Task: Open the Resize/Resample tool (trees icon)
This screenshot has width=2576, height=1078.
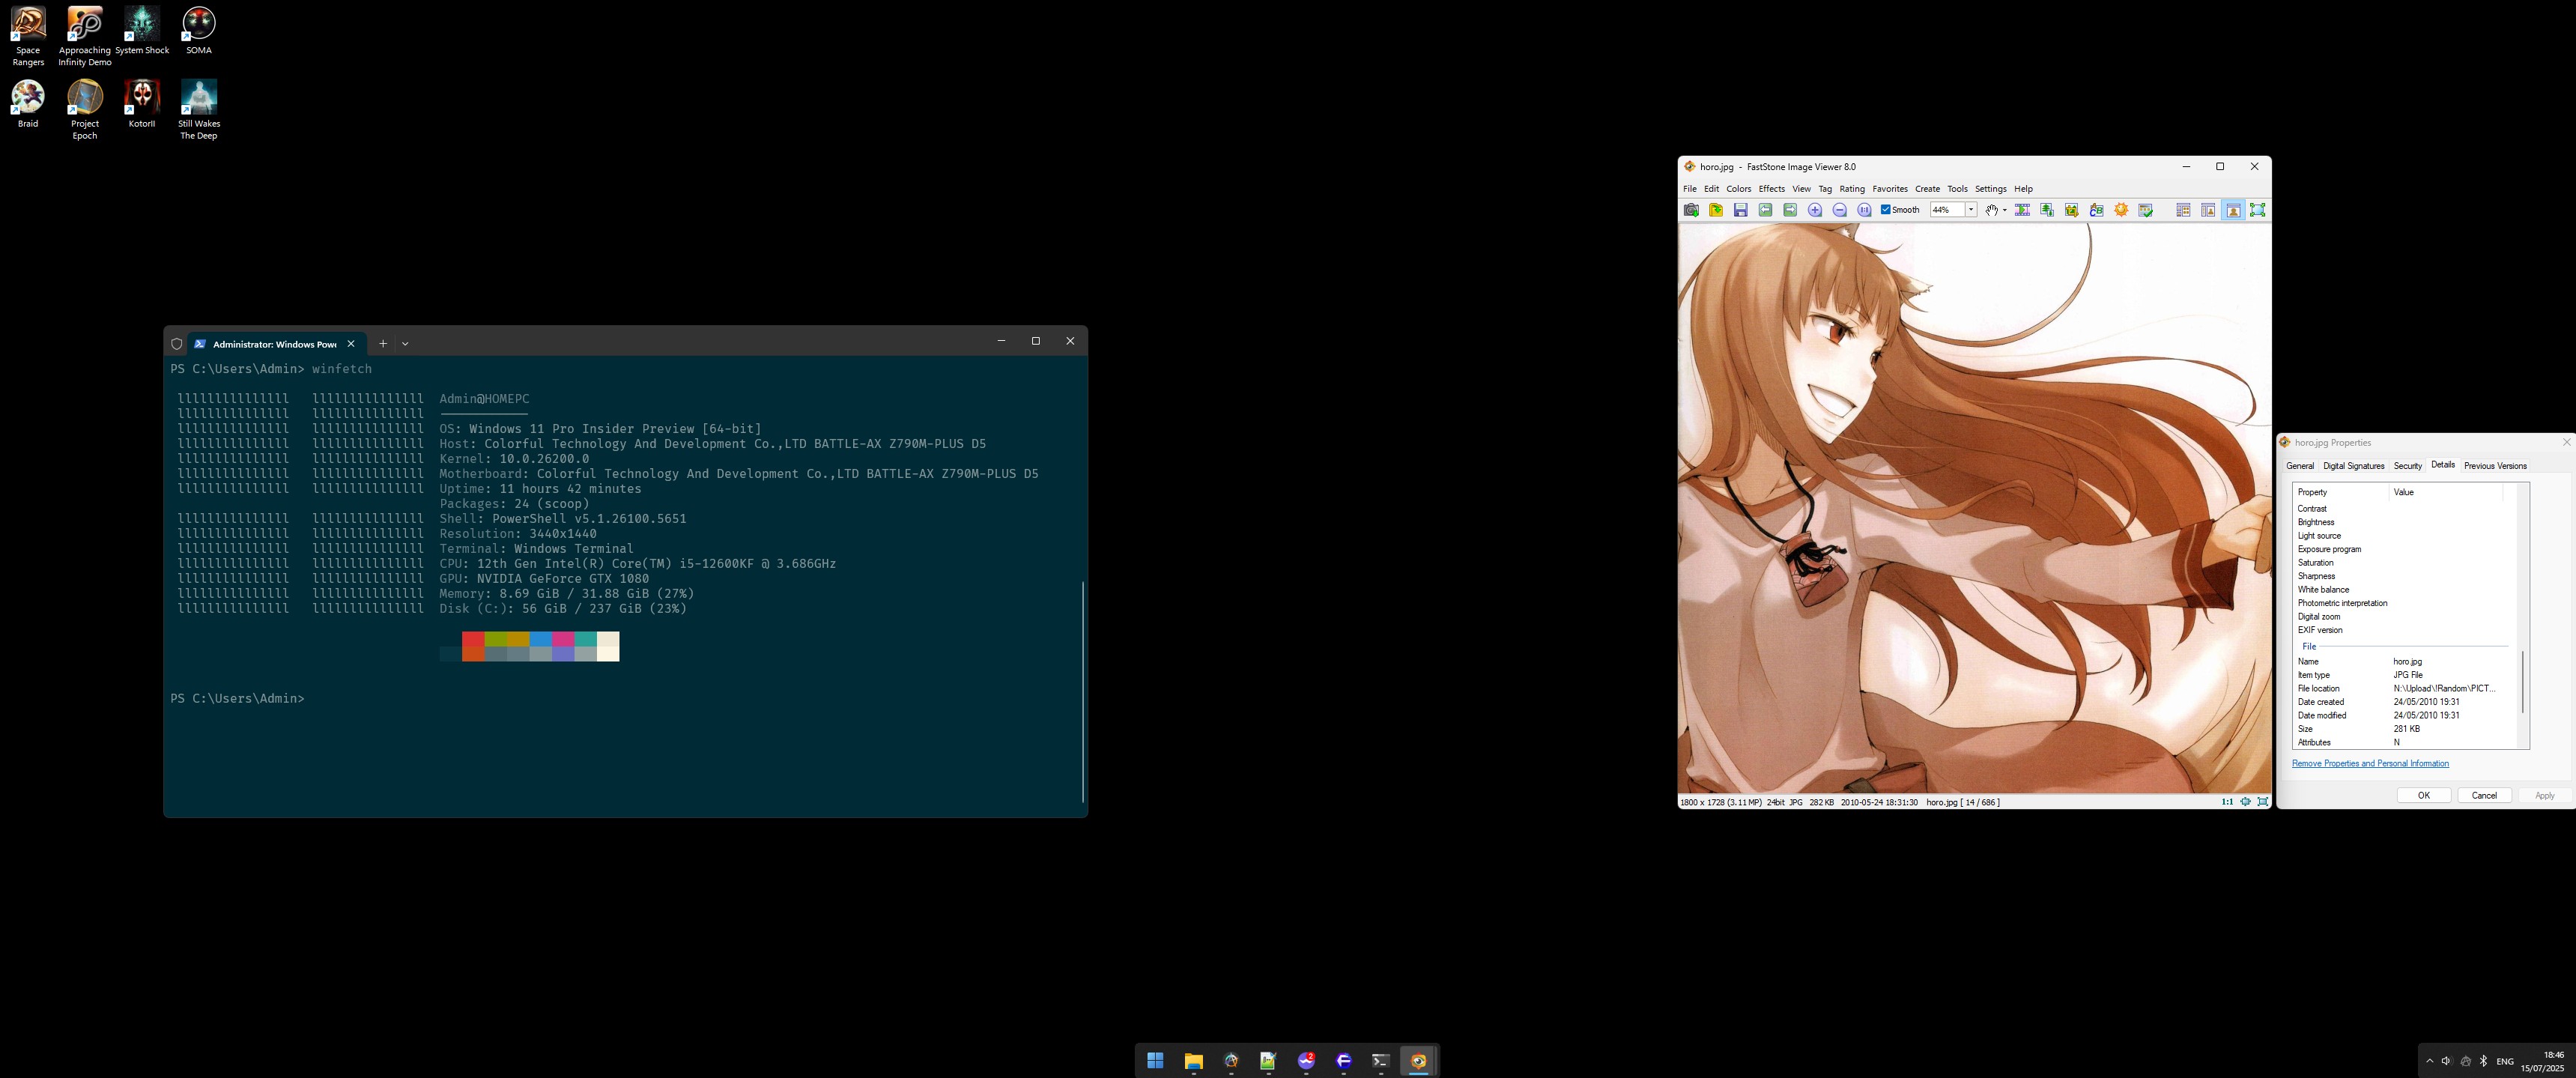Action: [2047, 210]
